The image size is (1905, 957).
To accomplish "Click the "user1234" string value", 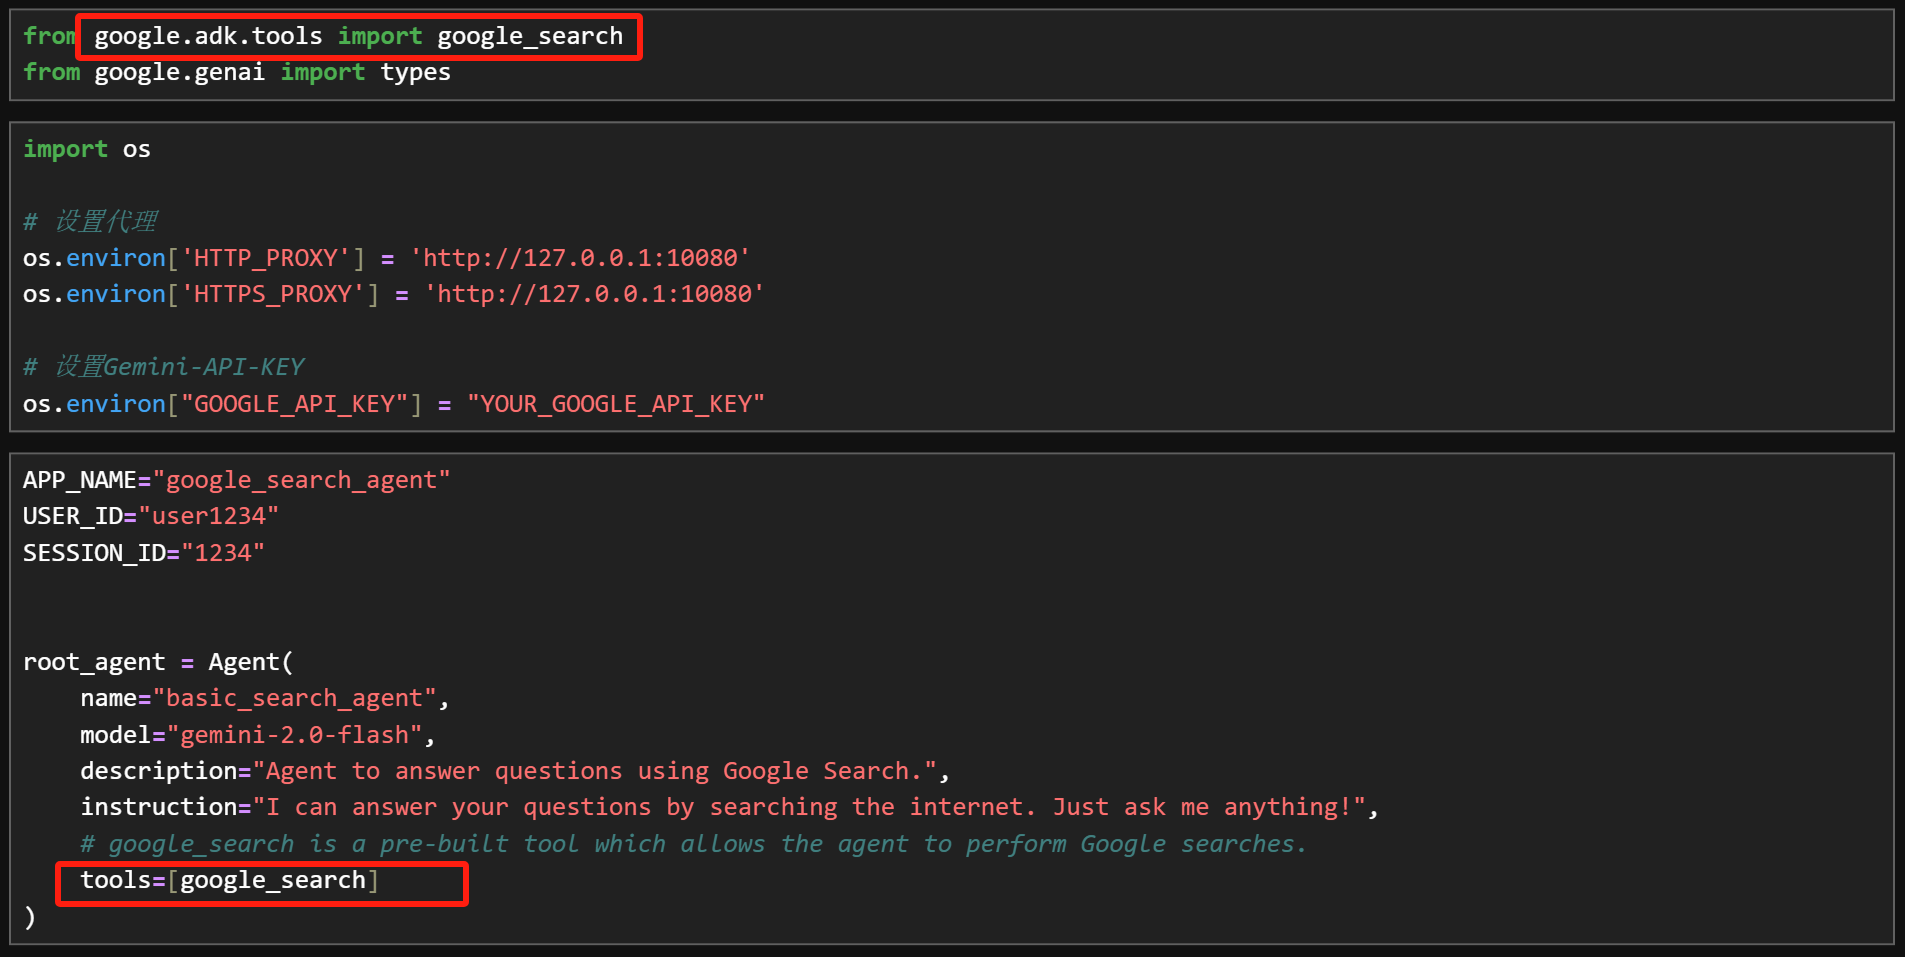I will [208, 516].
